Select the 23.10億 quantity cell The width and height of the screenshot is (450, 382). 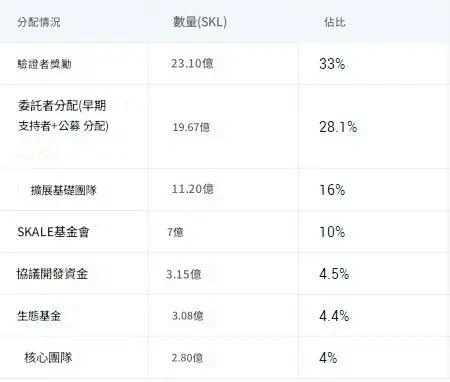tap(192, 63)
